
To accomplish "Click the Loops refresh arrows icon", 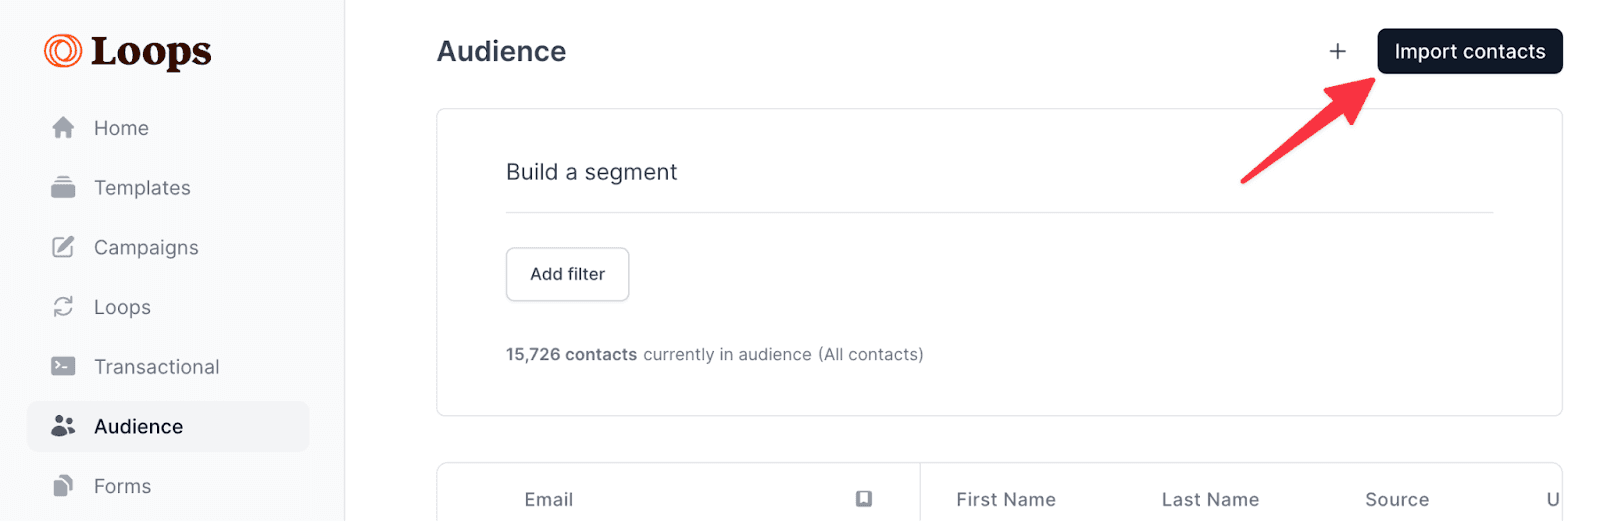I will [x=63, y=307].
